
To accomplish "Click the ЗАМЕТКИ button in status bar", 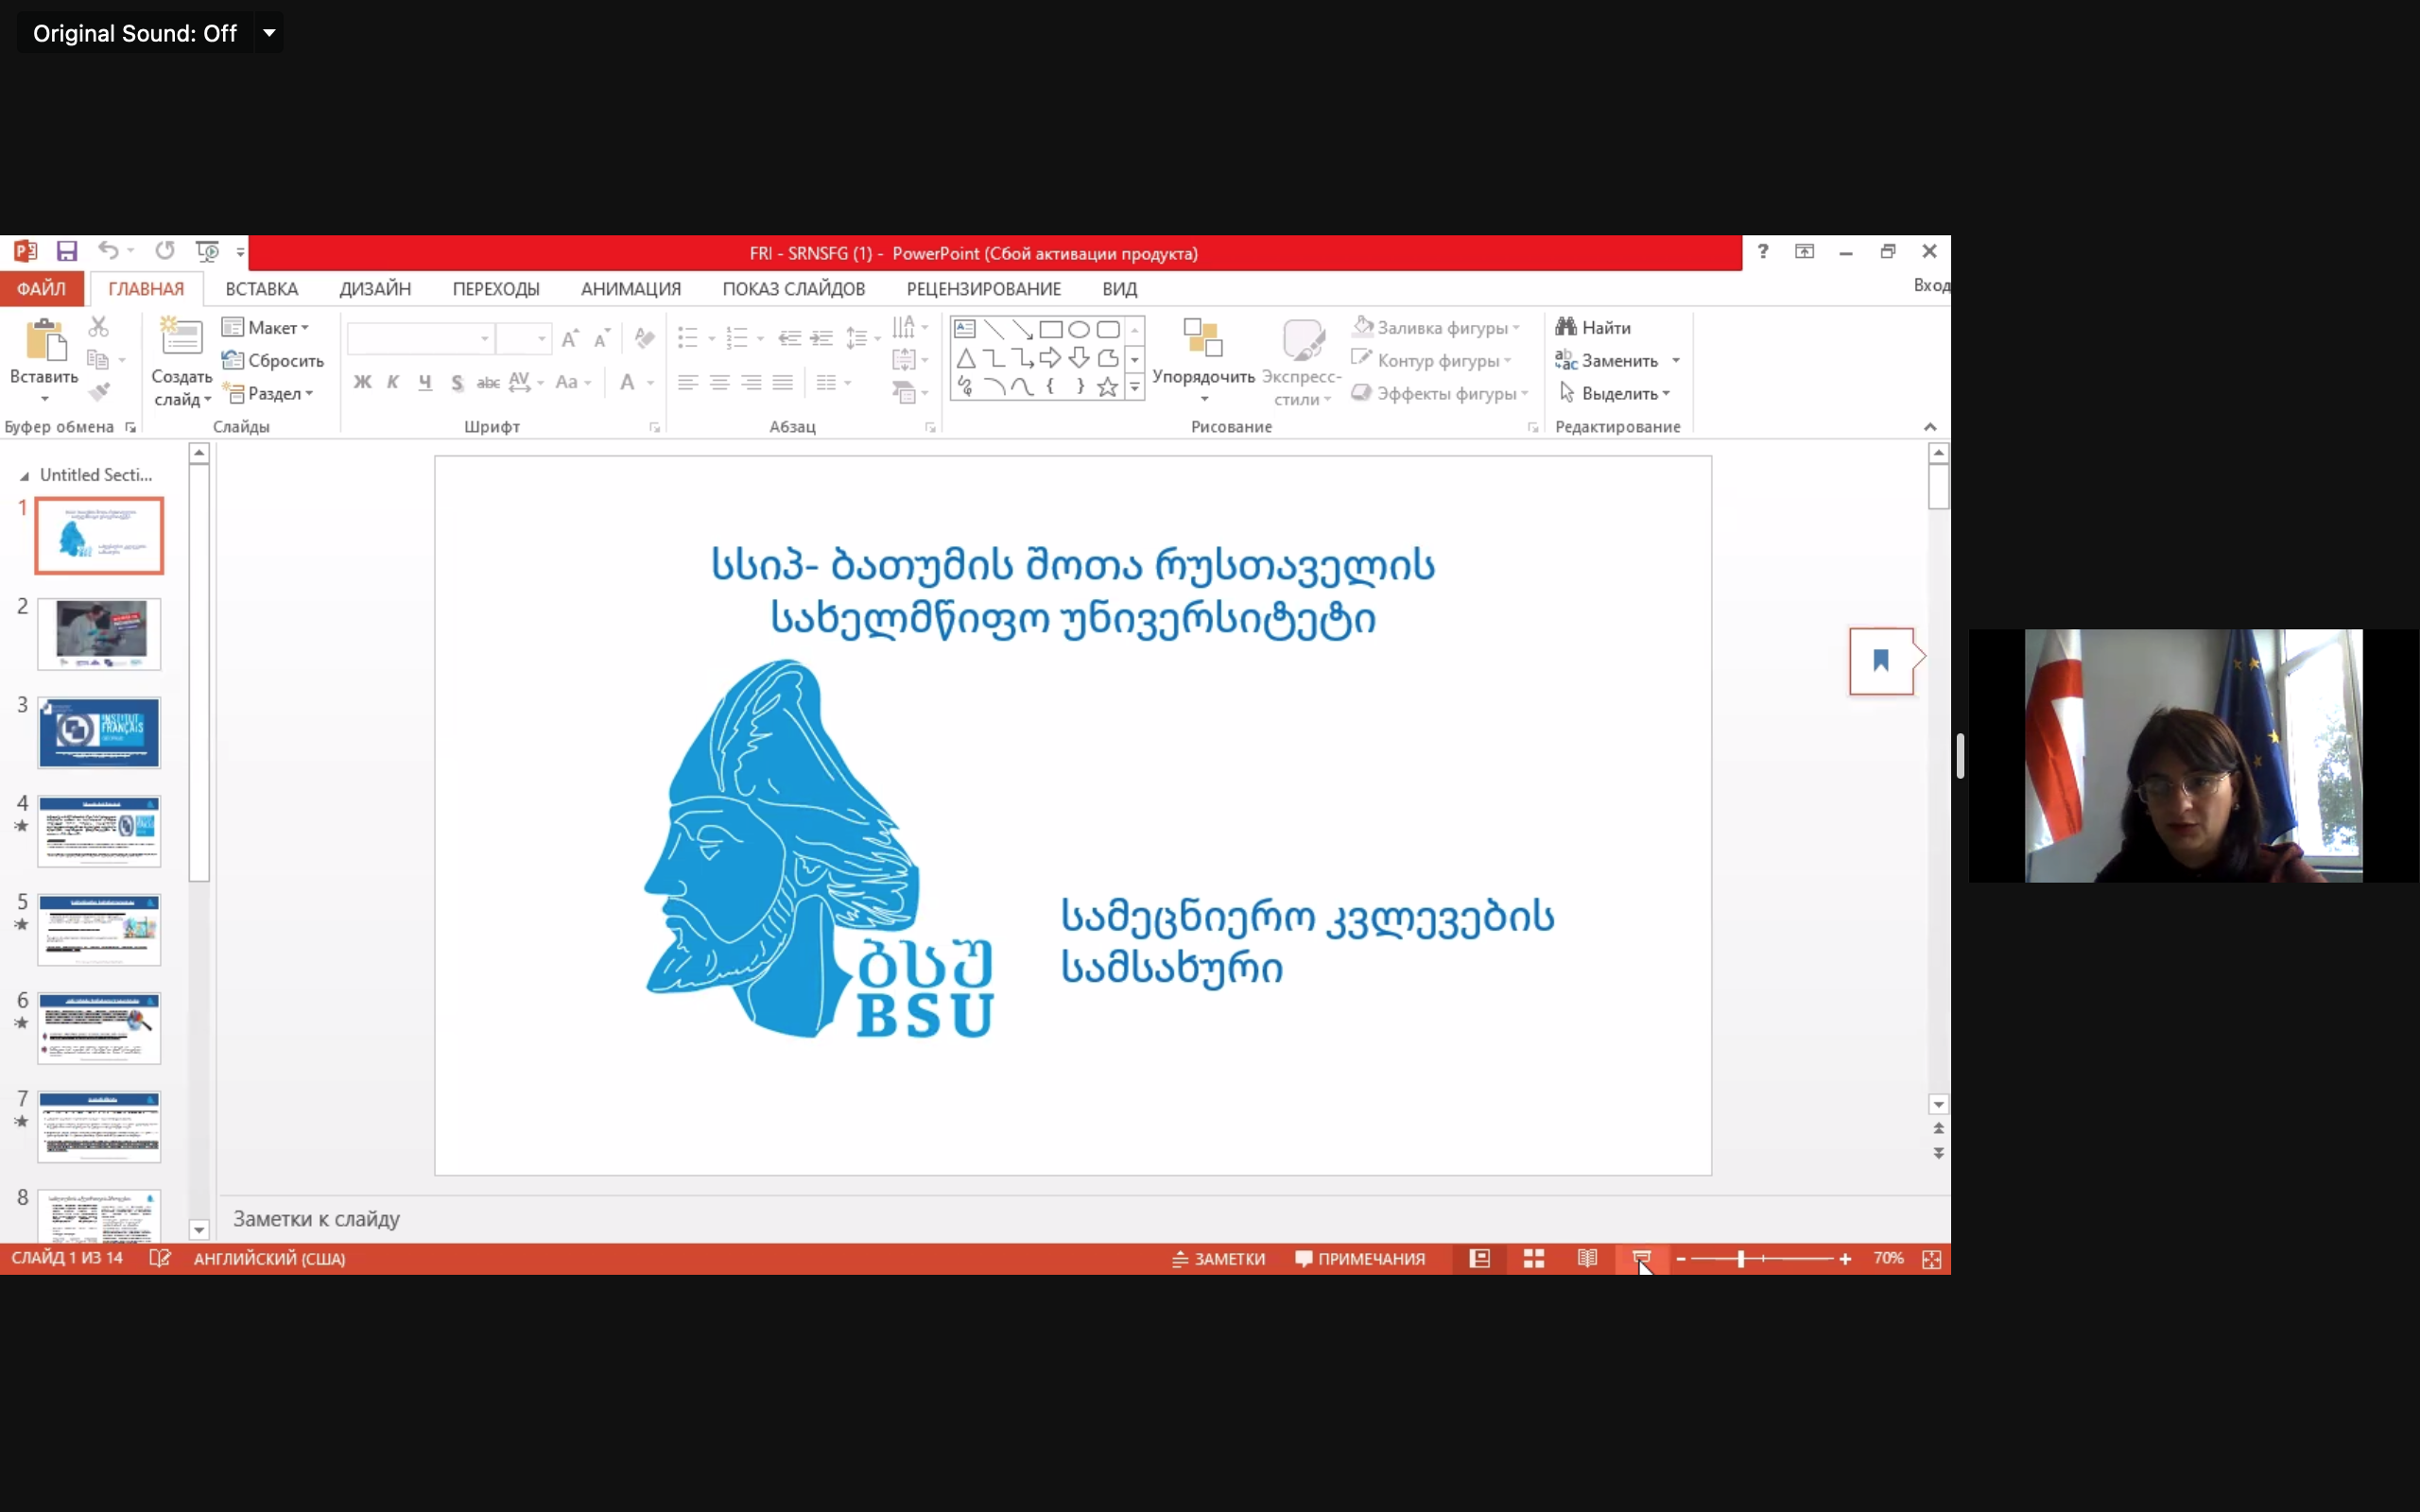I will coord(1218,1259).
